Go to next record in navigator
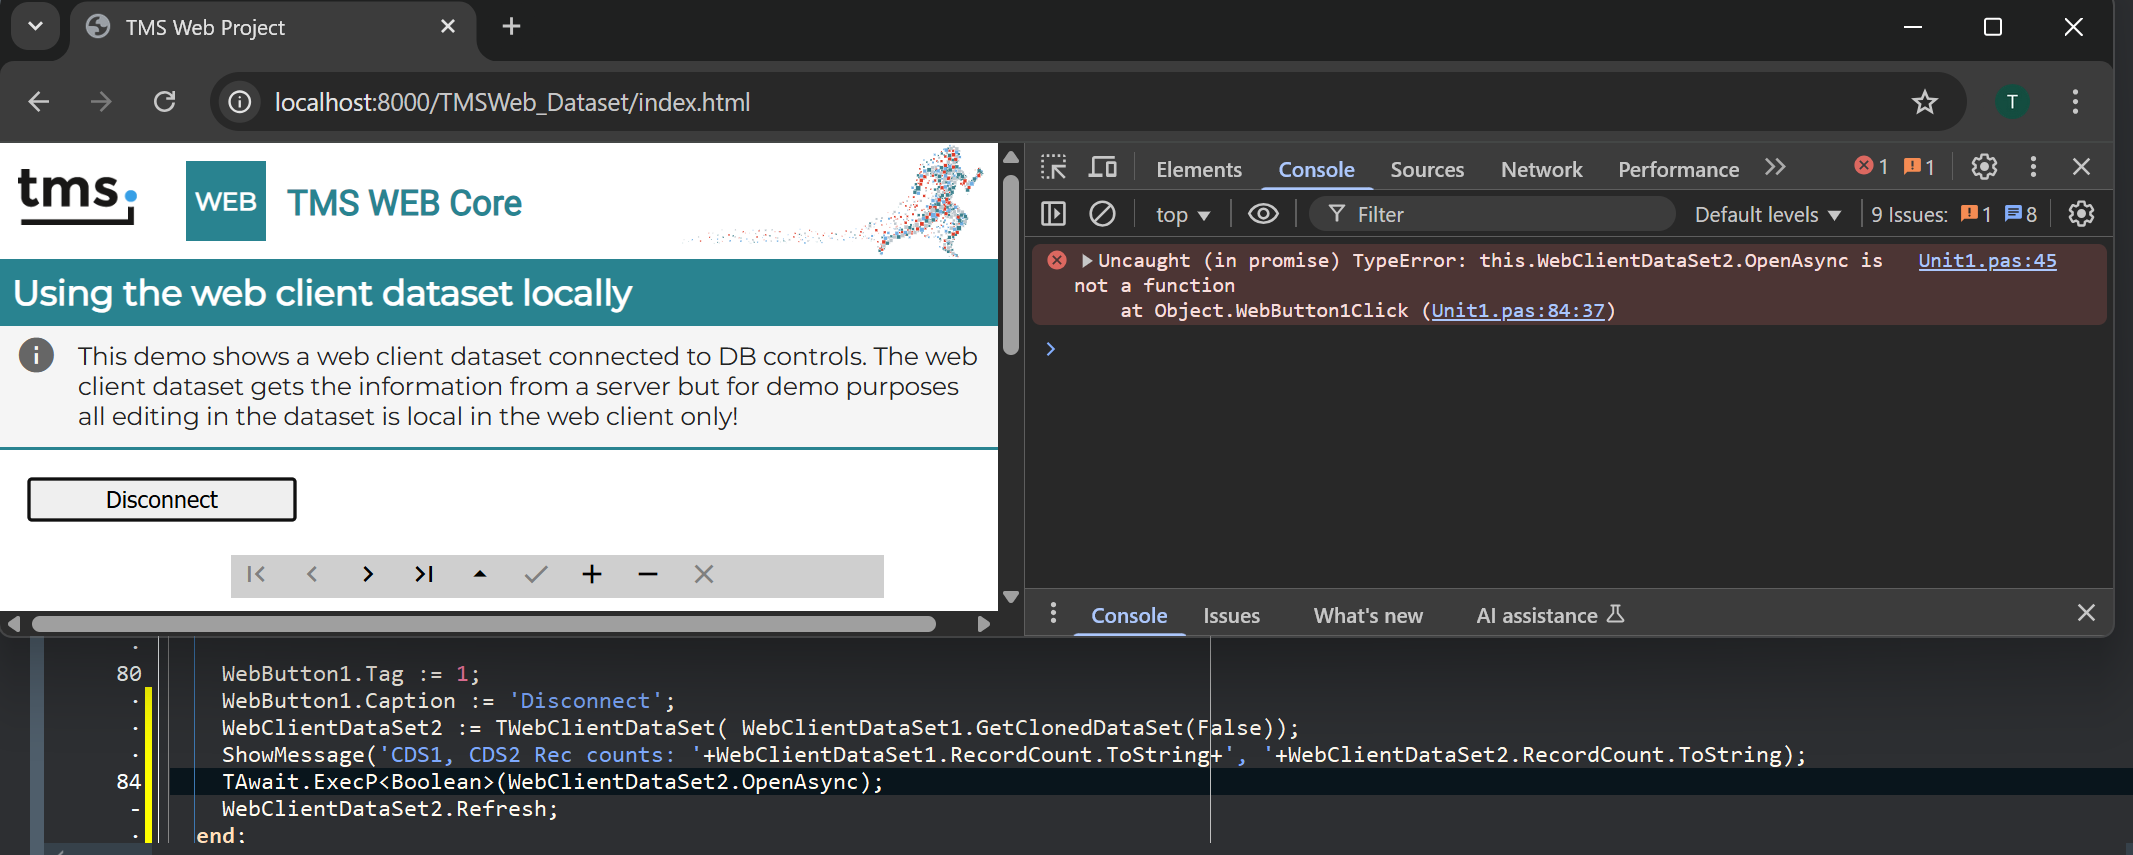Image resolution: width=2133 pixels, height=855 pixels. click(368, 574)
